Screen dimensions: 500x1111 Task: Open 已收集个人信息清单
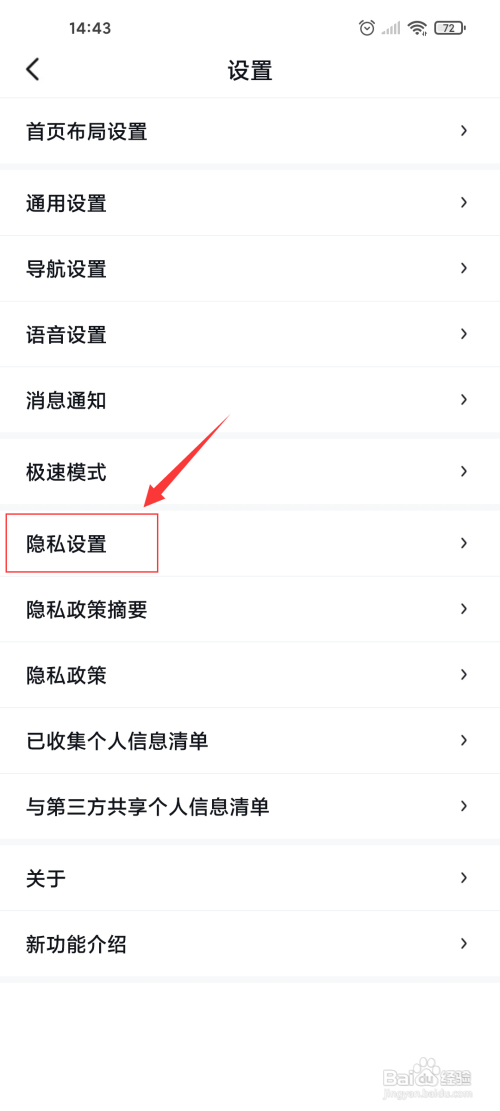tap(250, 740)
